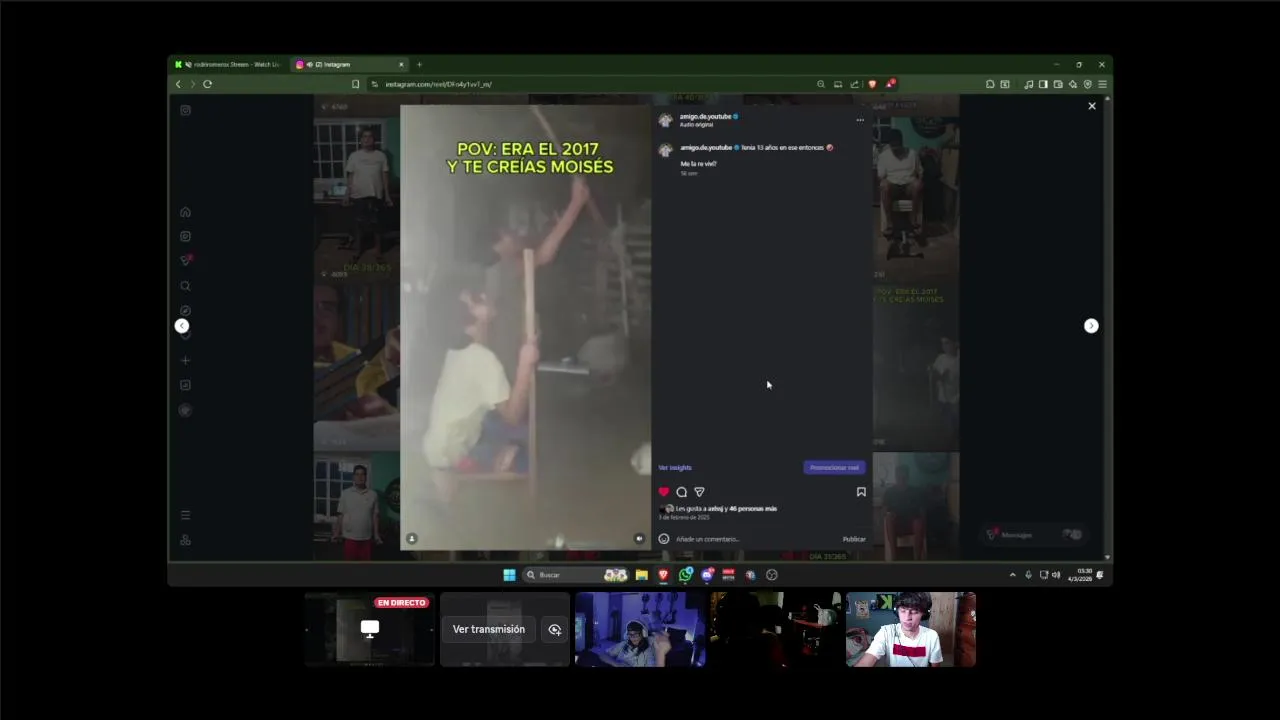Go to next reel with right arrow
Image resolution: width=1280 pixels, height=720 pixels.
click(1091, 326)
